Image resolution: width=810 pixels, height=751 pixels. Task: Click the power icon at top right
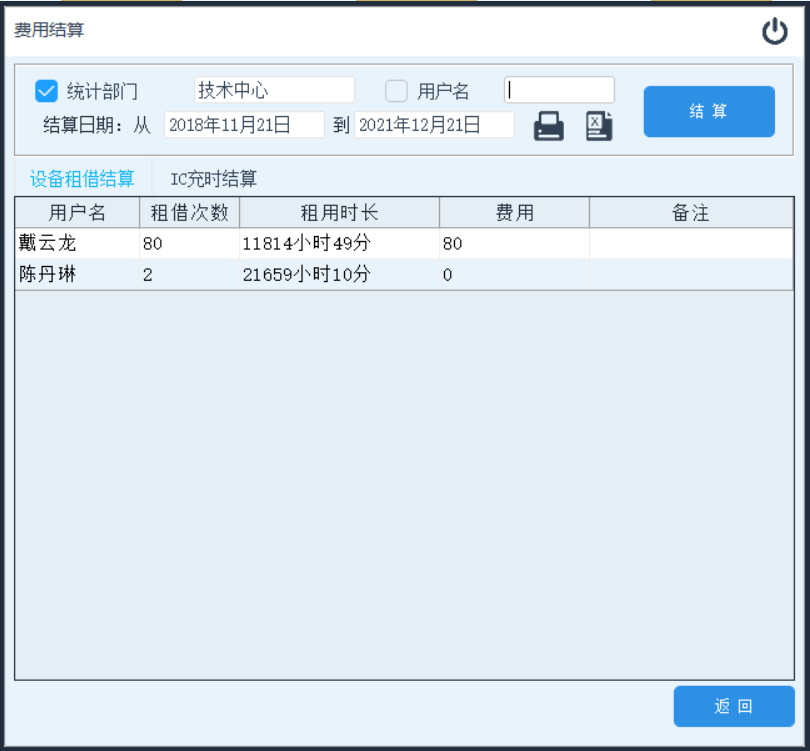(775, 32)
